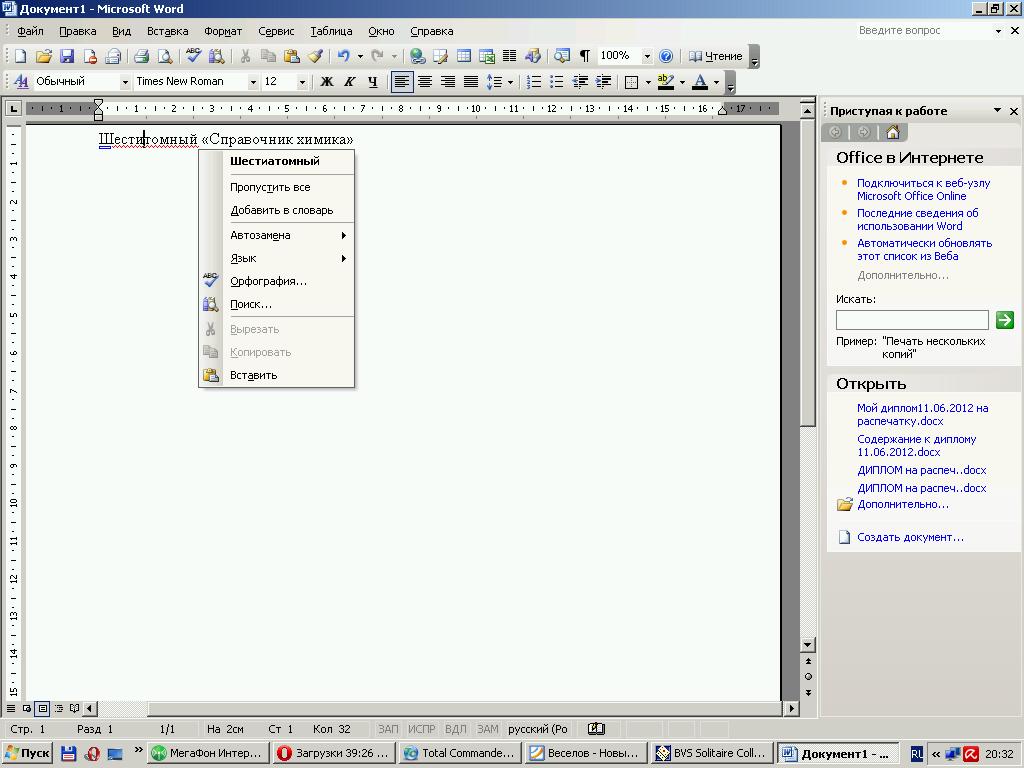Image resolution: width=1024 pixels, height=768 pixels.
Task: Toggle Bold formatting button
Action: click(x=326, y=82)
